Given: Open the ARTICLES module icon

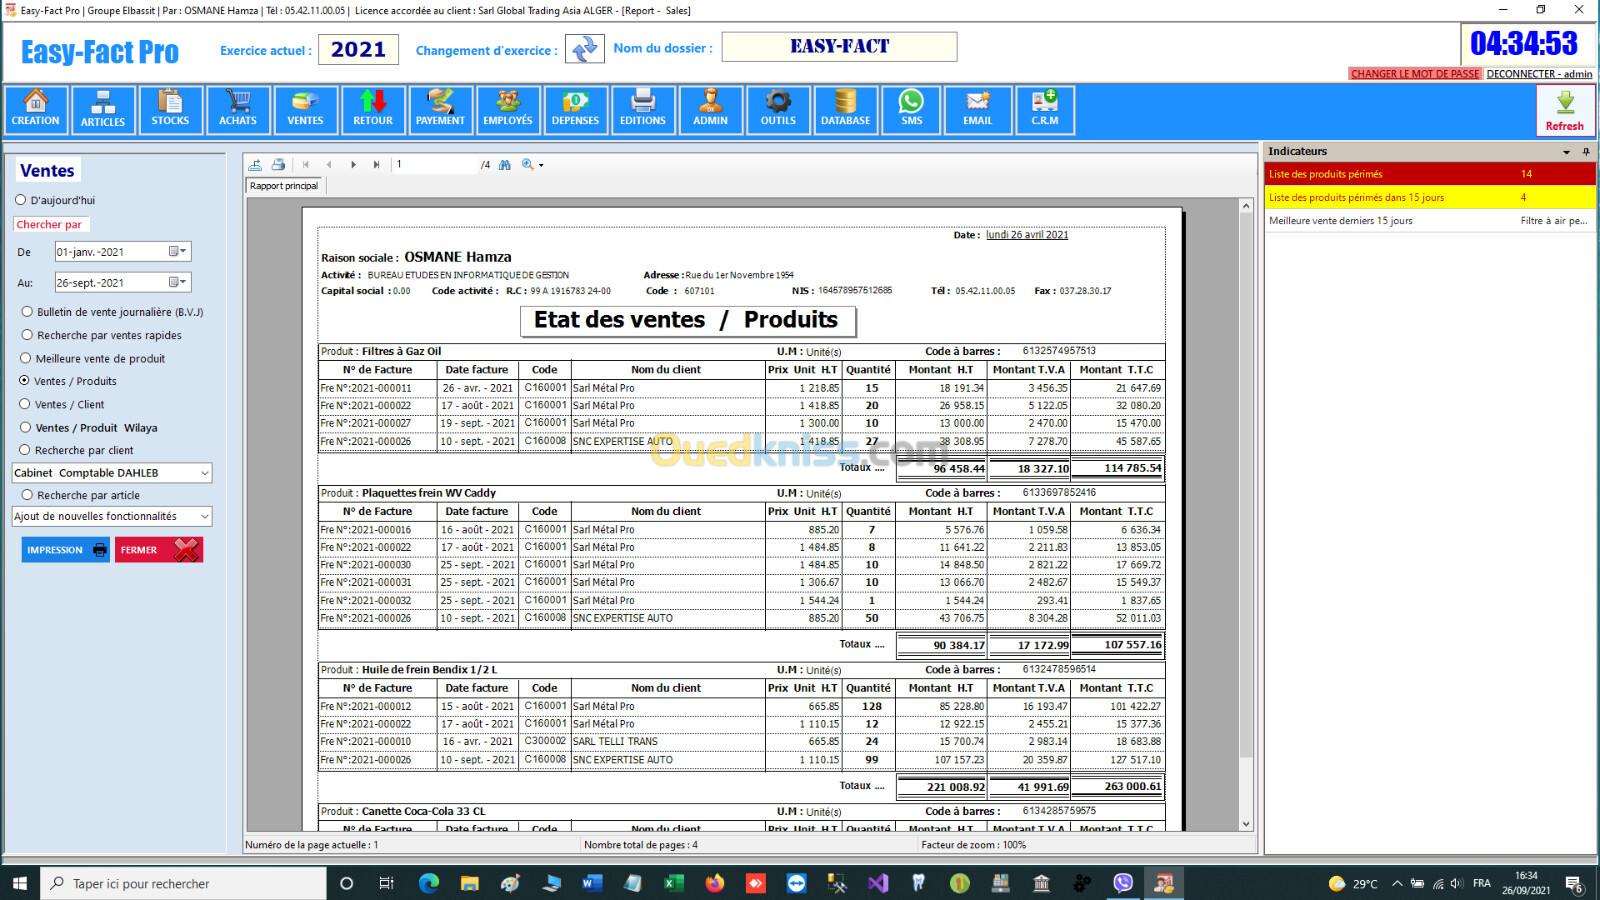Looking at the screenshot, I should pyautogui.click(x=103, y=109).
